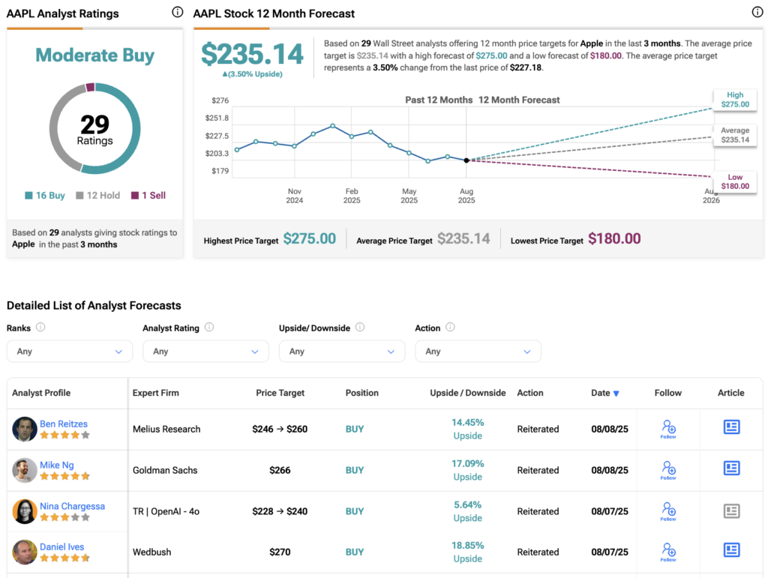This screenshot has height=578, width=768.
Task: Click the info icon next to Ranks
Action: [41, 327]
